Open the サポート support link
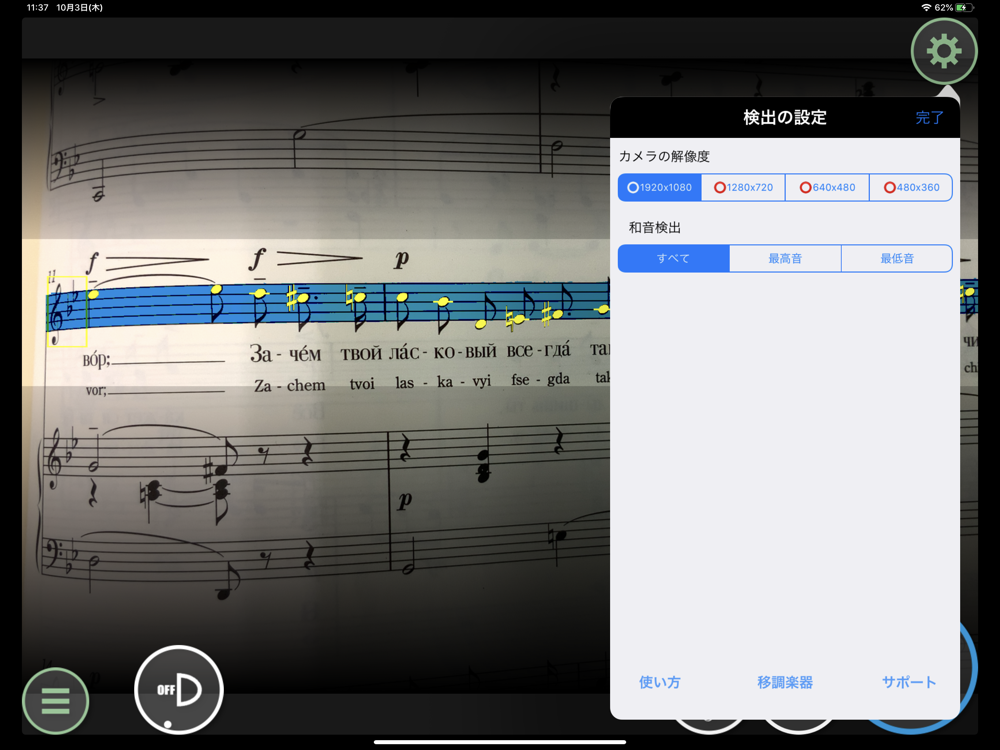 tap(909, 682)
